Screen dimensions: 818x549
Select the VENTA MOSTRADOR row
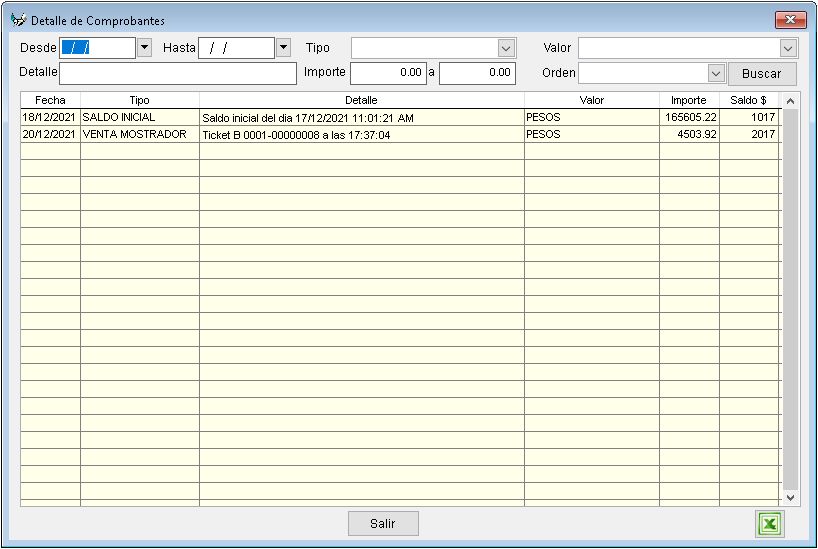tap(300, 135)
